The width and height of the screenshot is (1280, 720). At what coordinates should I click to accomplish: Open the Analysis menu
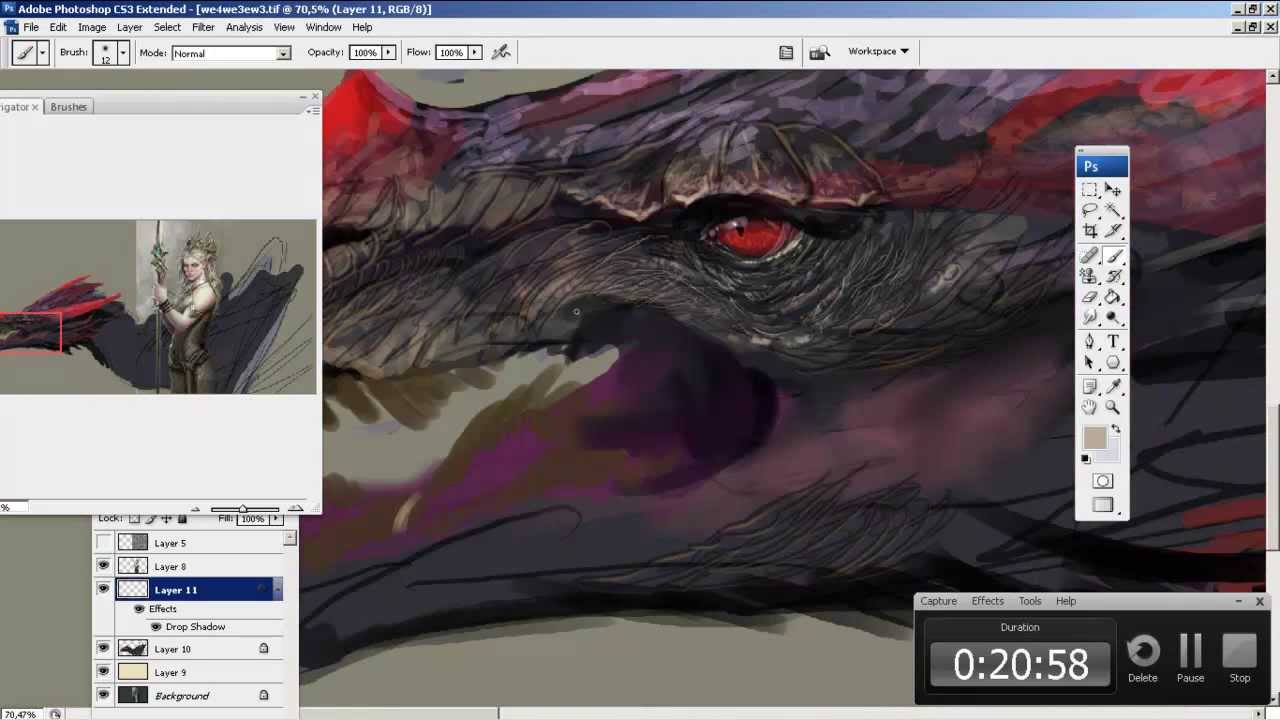(244, 27)
